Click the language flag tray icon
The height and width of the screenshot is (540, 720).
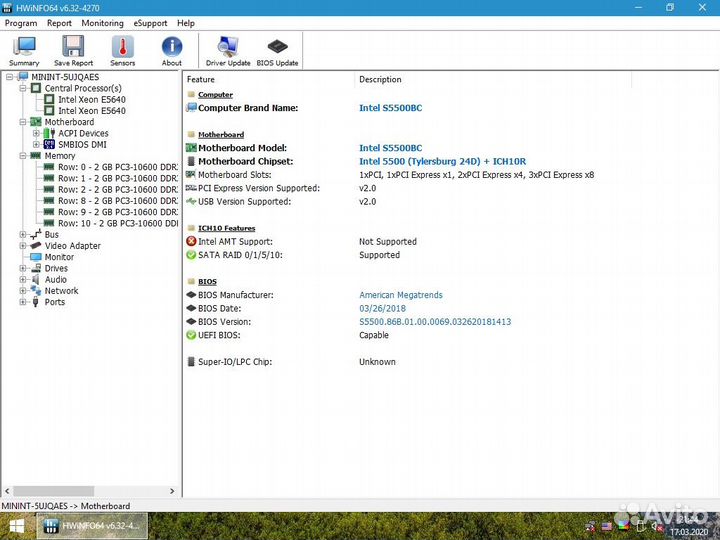[607, 526]
